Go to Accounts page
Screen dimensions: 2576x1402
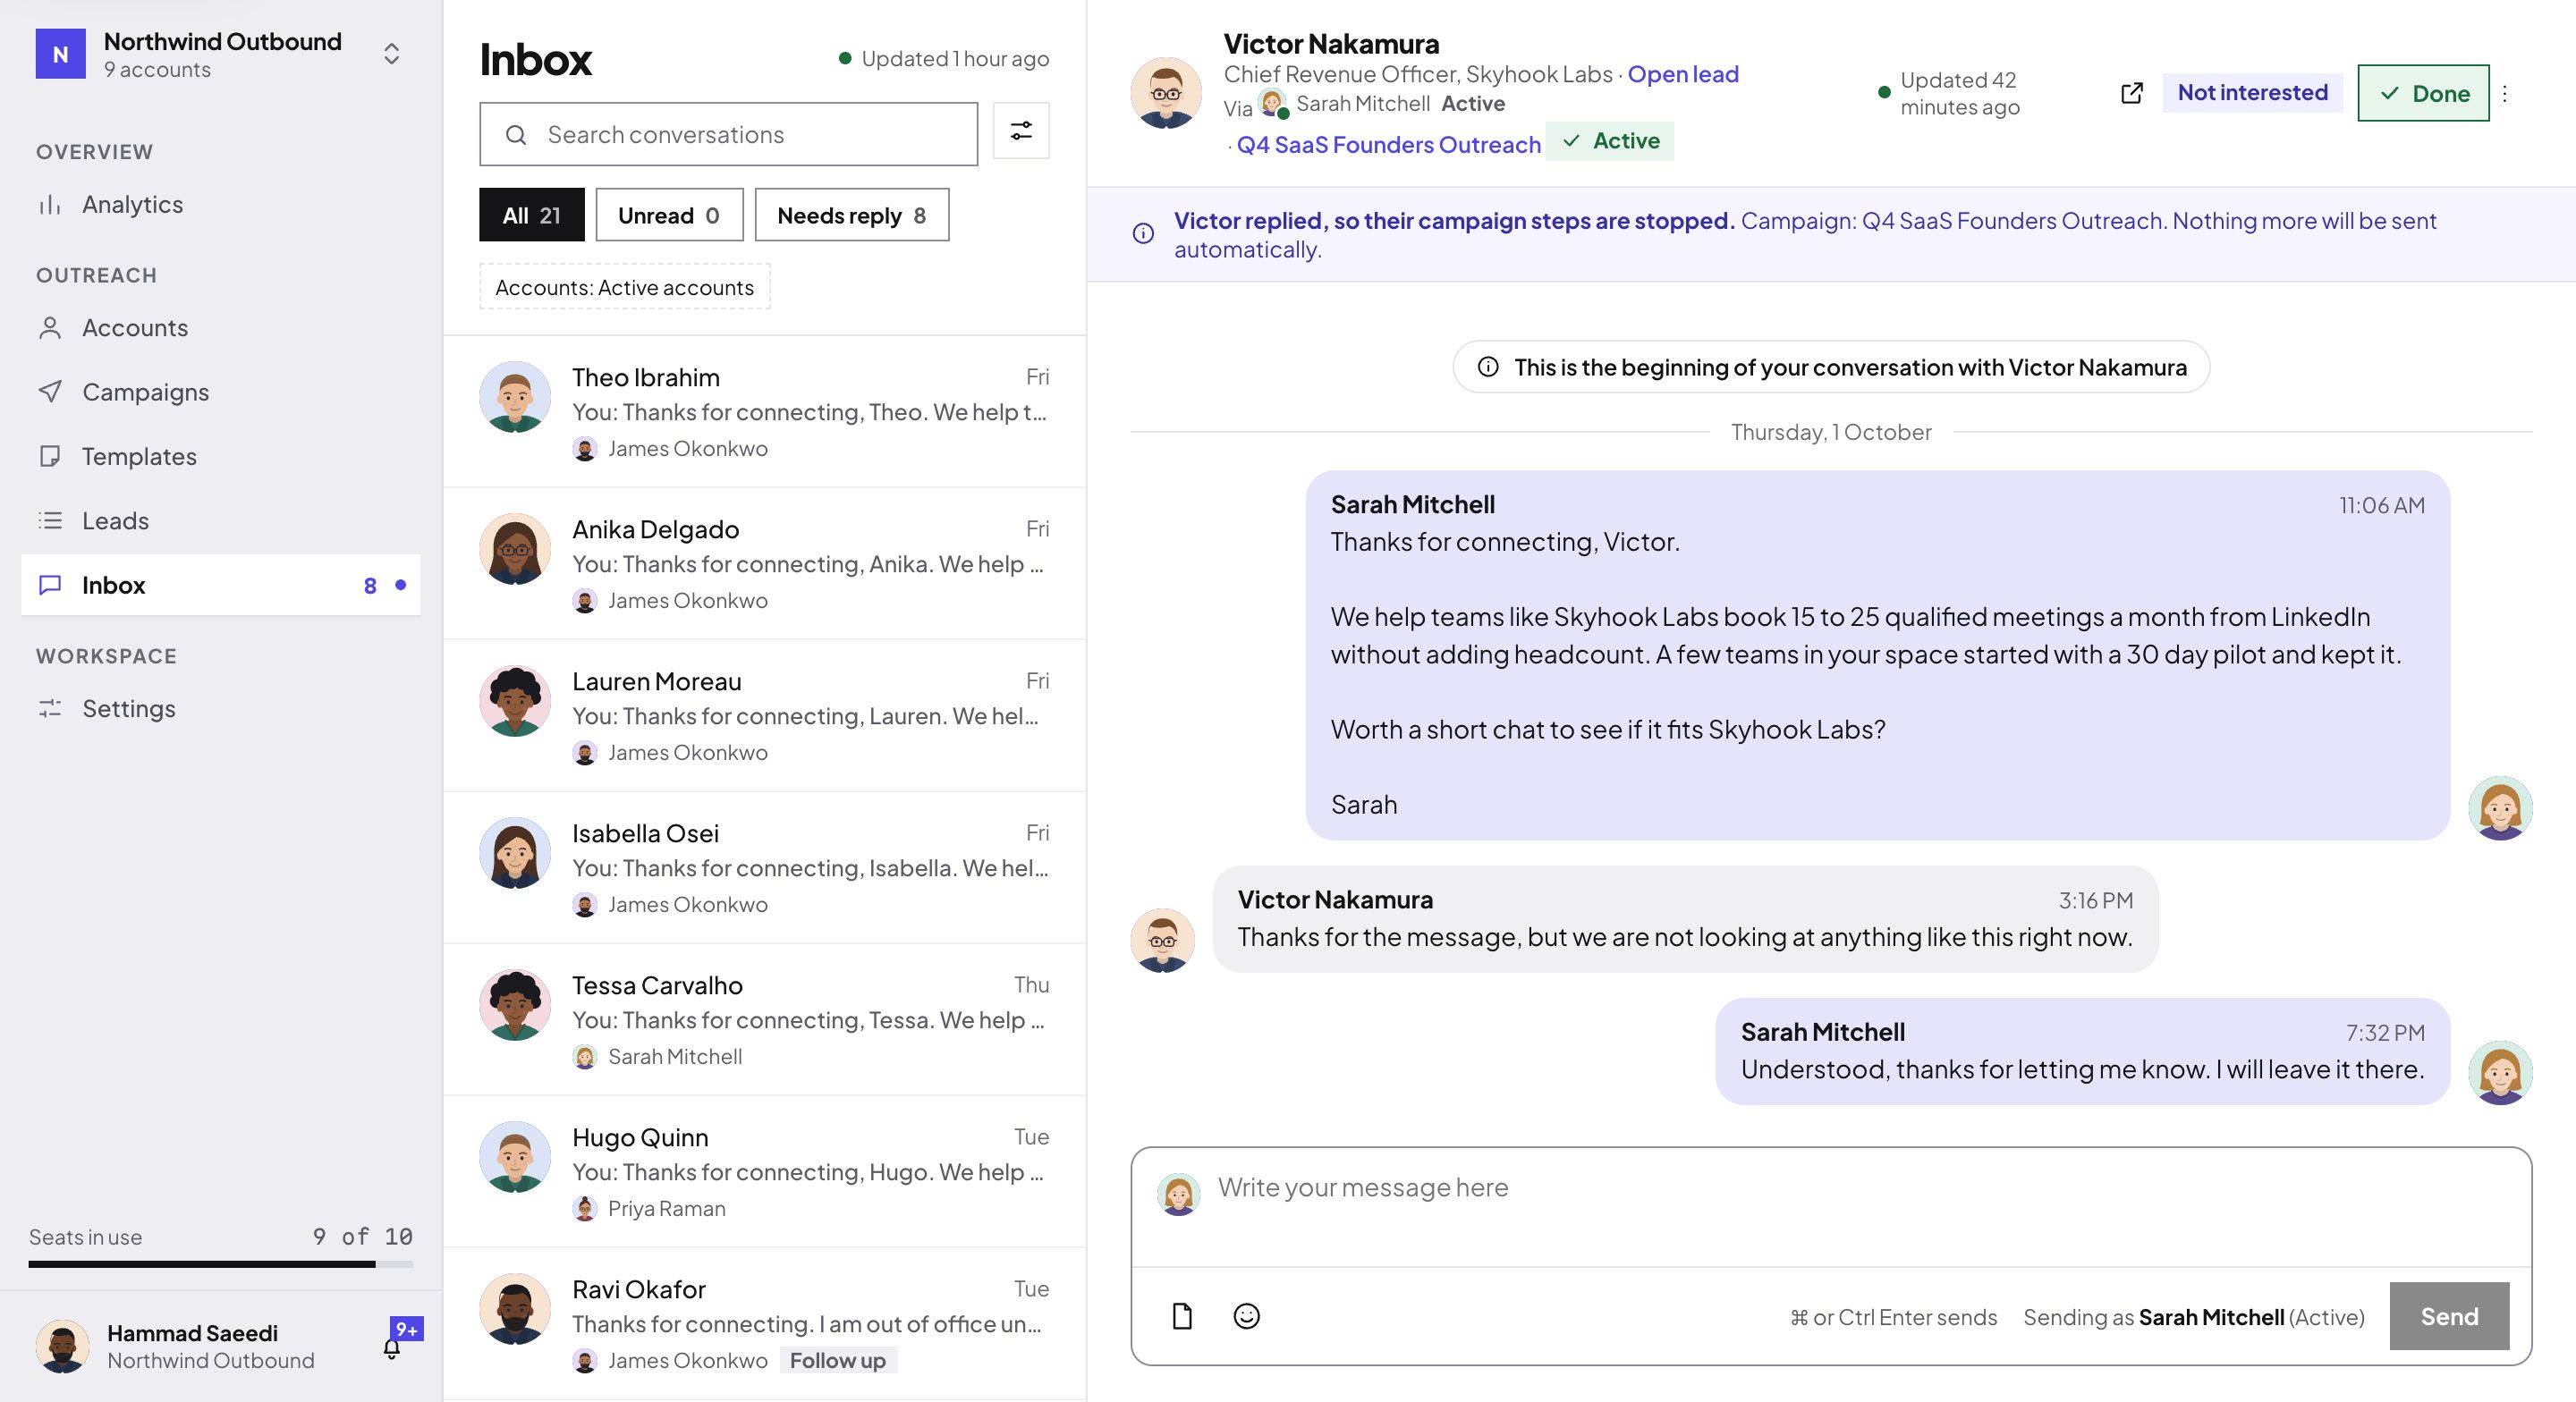tap(220, 328)
